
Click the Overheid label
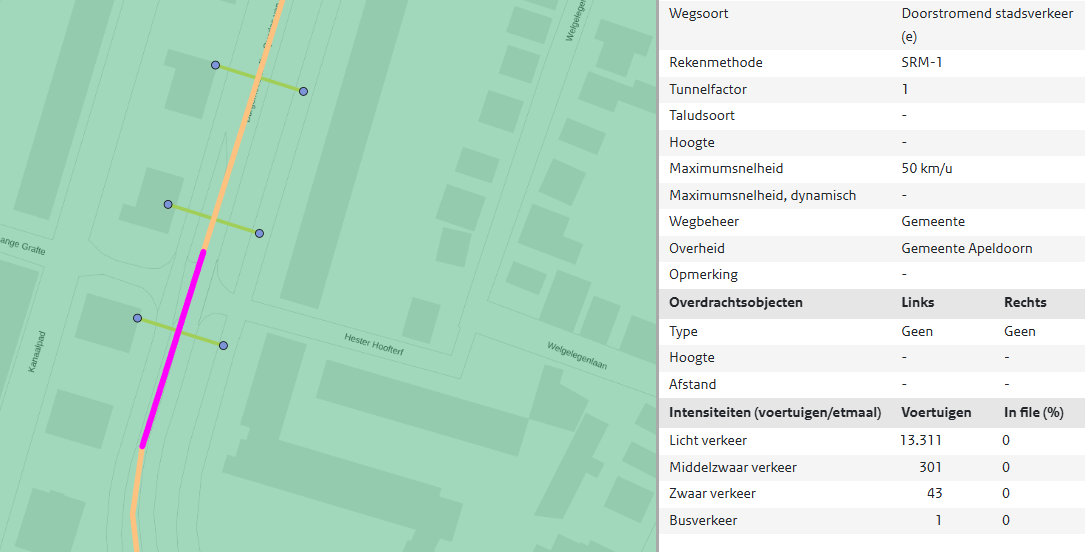tap(697, 248)
